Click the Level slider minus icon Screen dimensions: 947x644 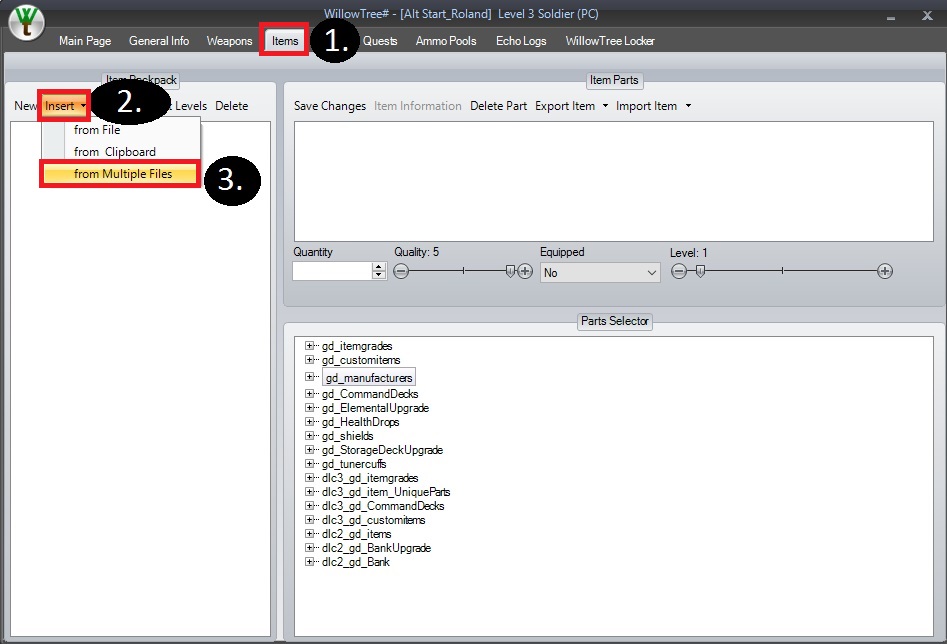coord(678,271)
